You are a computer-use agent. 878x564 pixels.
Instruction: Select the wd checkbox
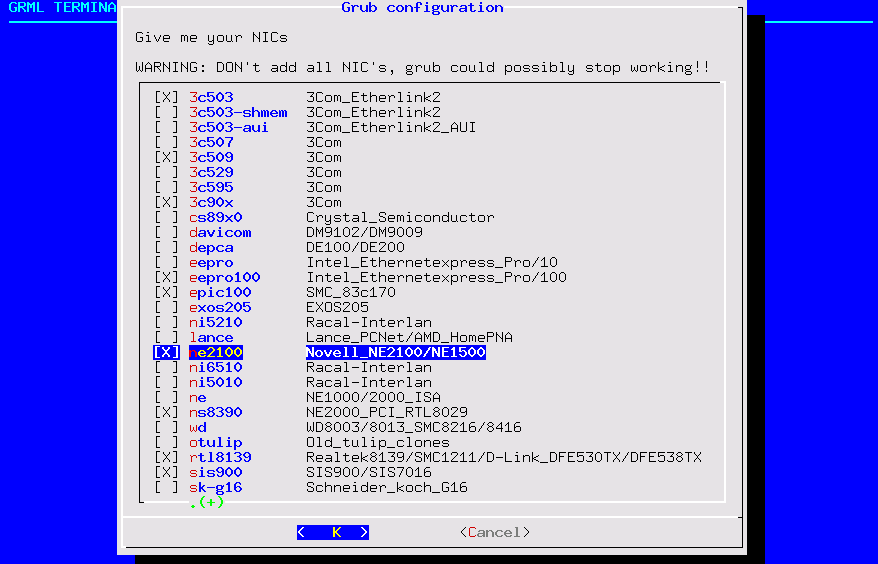coord(166,427)
